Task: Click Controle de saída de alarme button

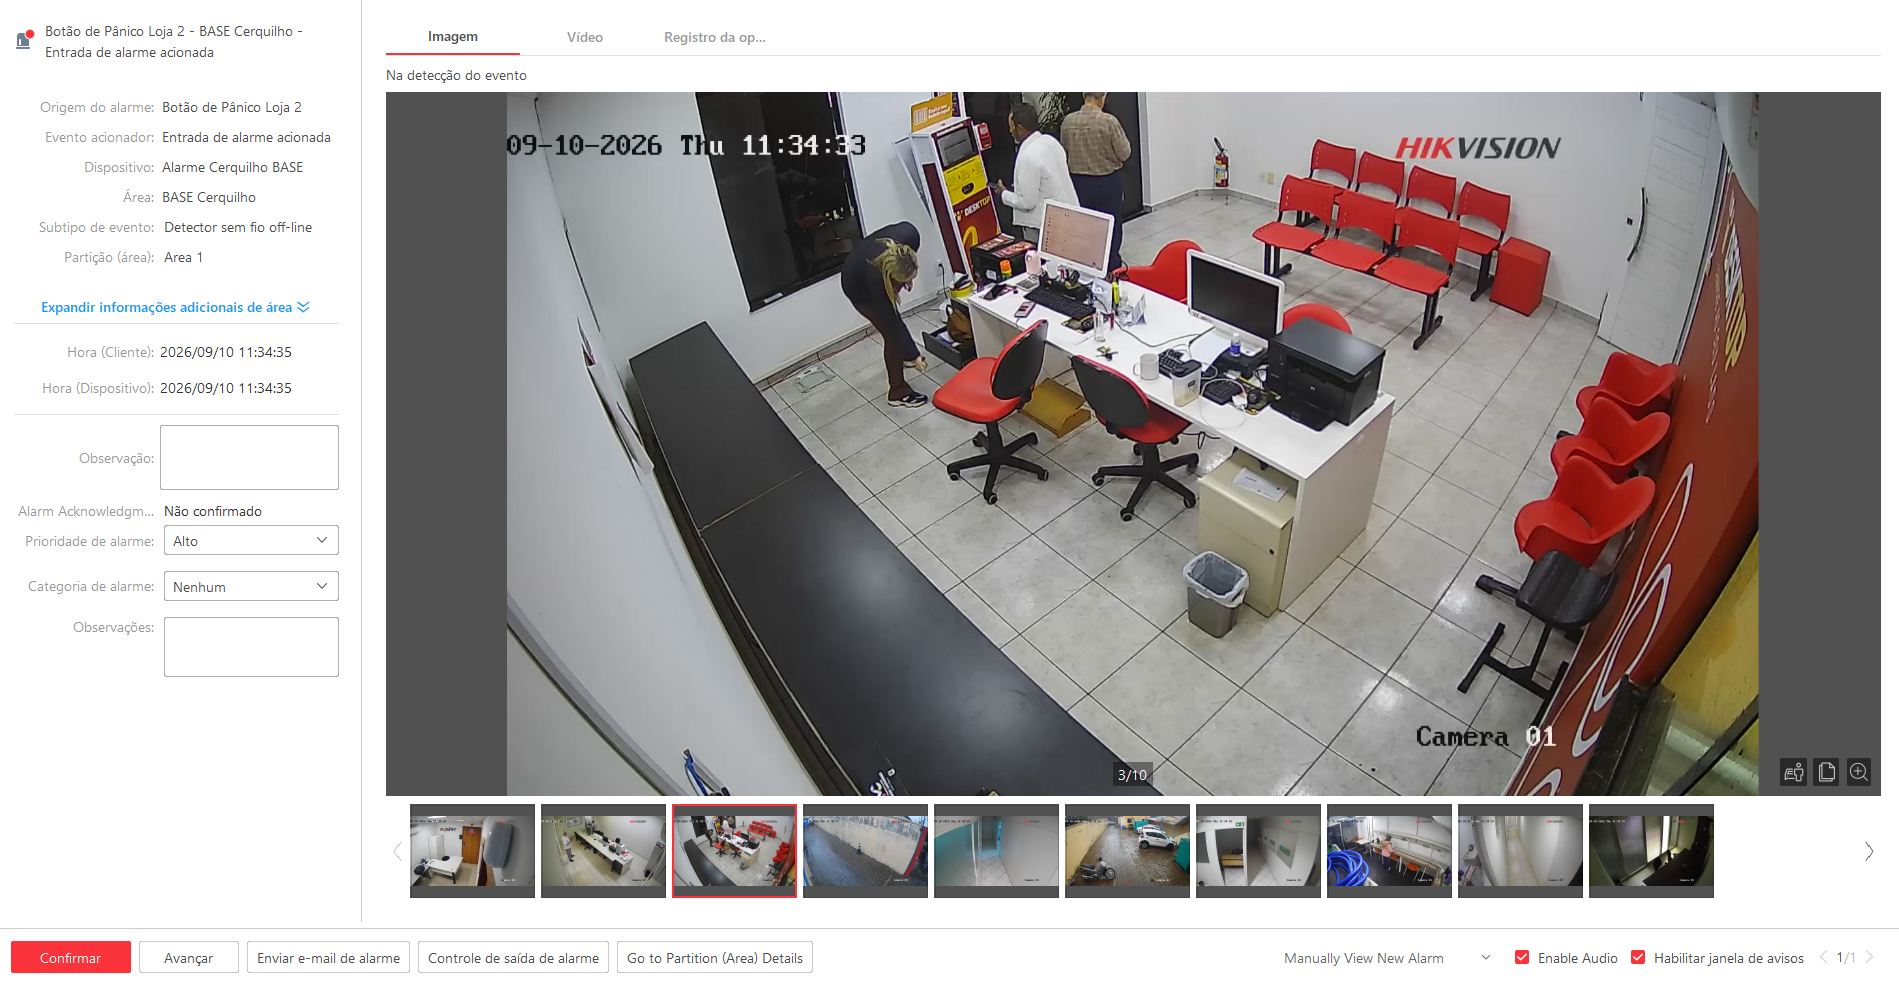Action: (x=513, y=957)
